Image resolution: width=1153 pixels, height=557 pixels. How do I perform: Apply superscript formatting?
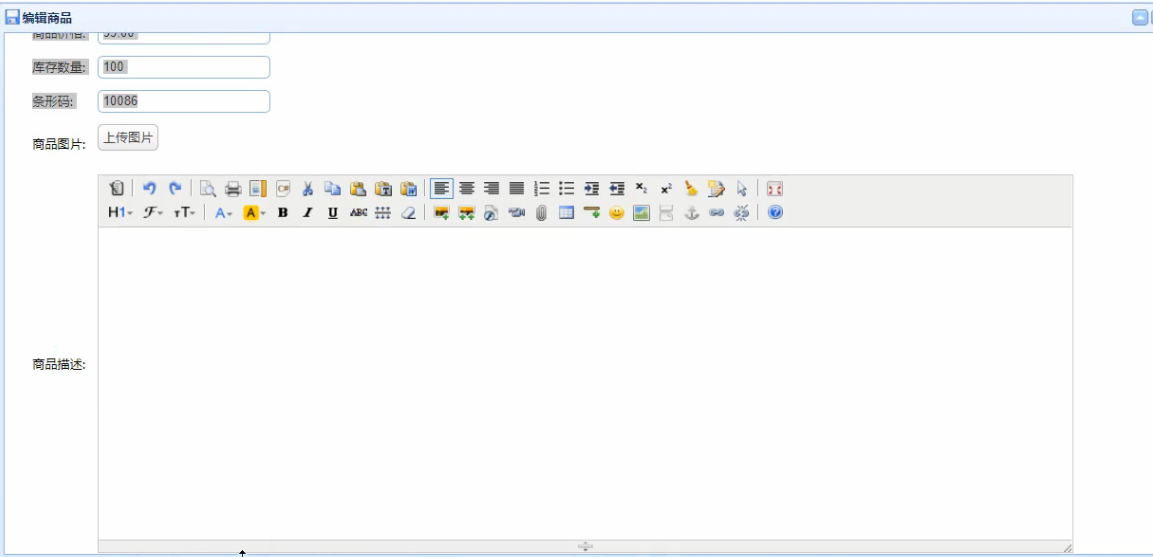666,189
